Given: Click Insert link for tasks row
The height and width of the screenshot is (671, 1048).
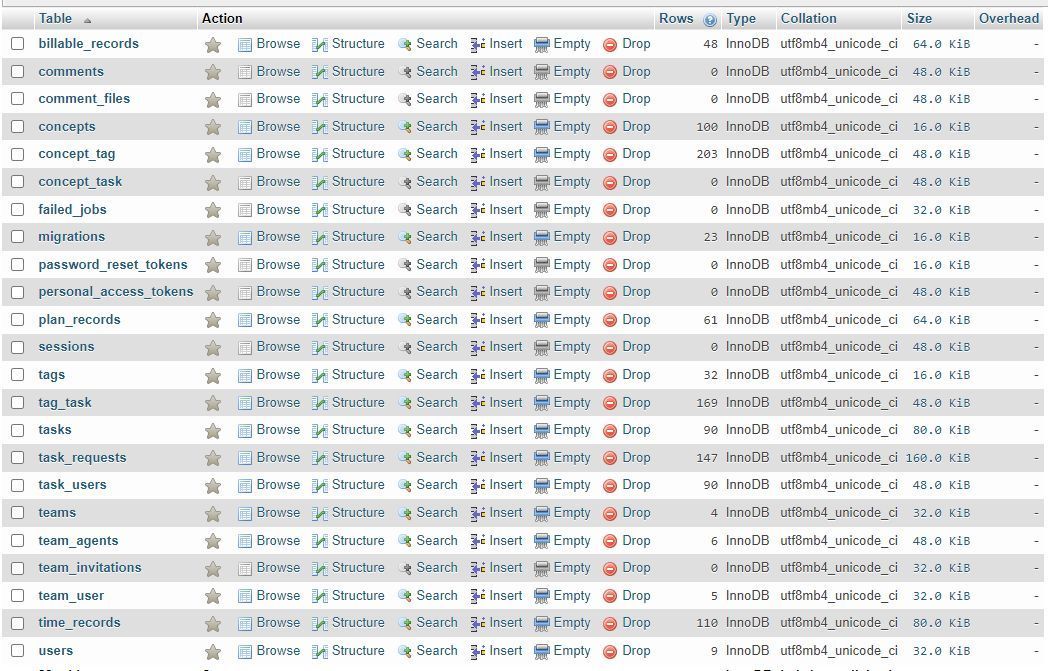Looking at the screenshot, I should pos(505,430).
